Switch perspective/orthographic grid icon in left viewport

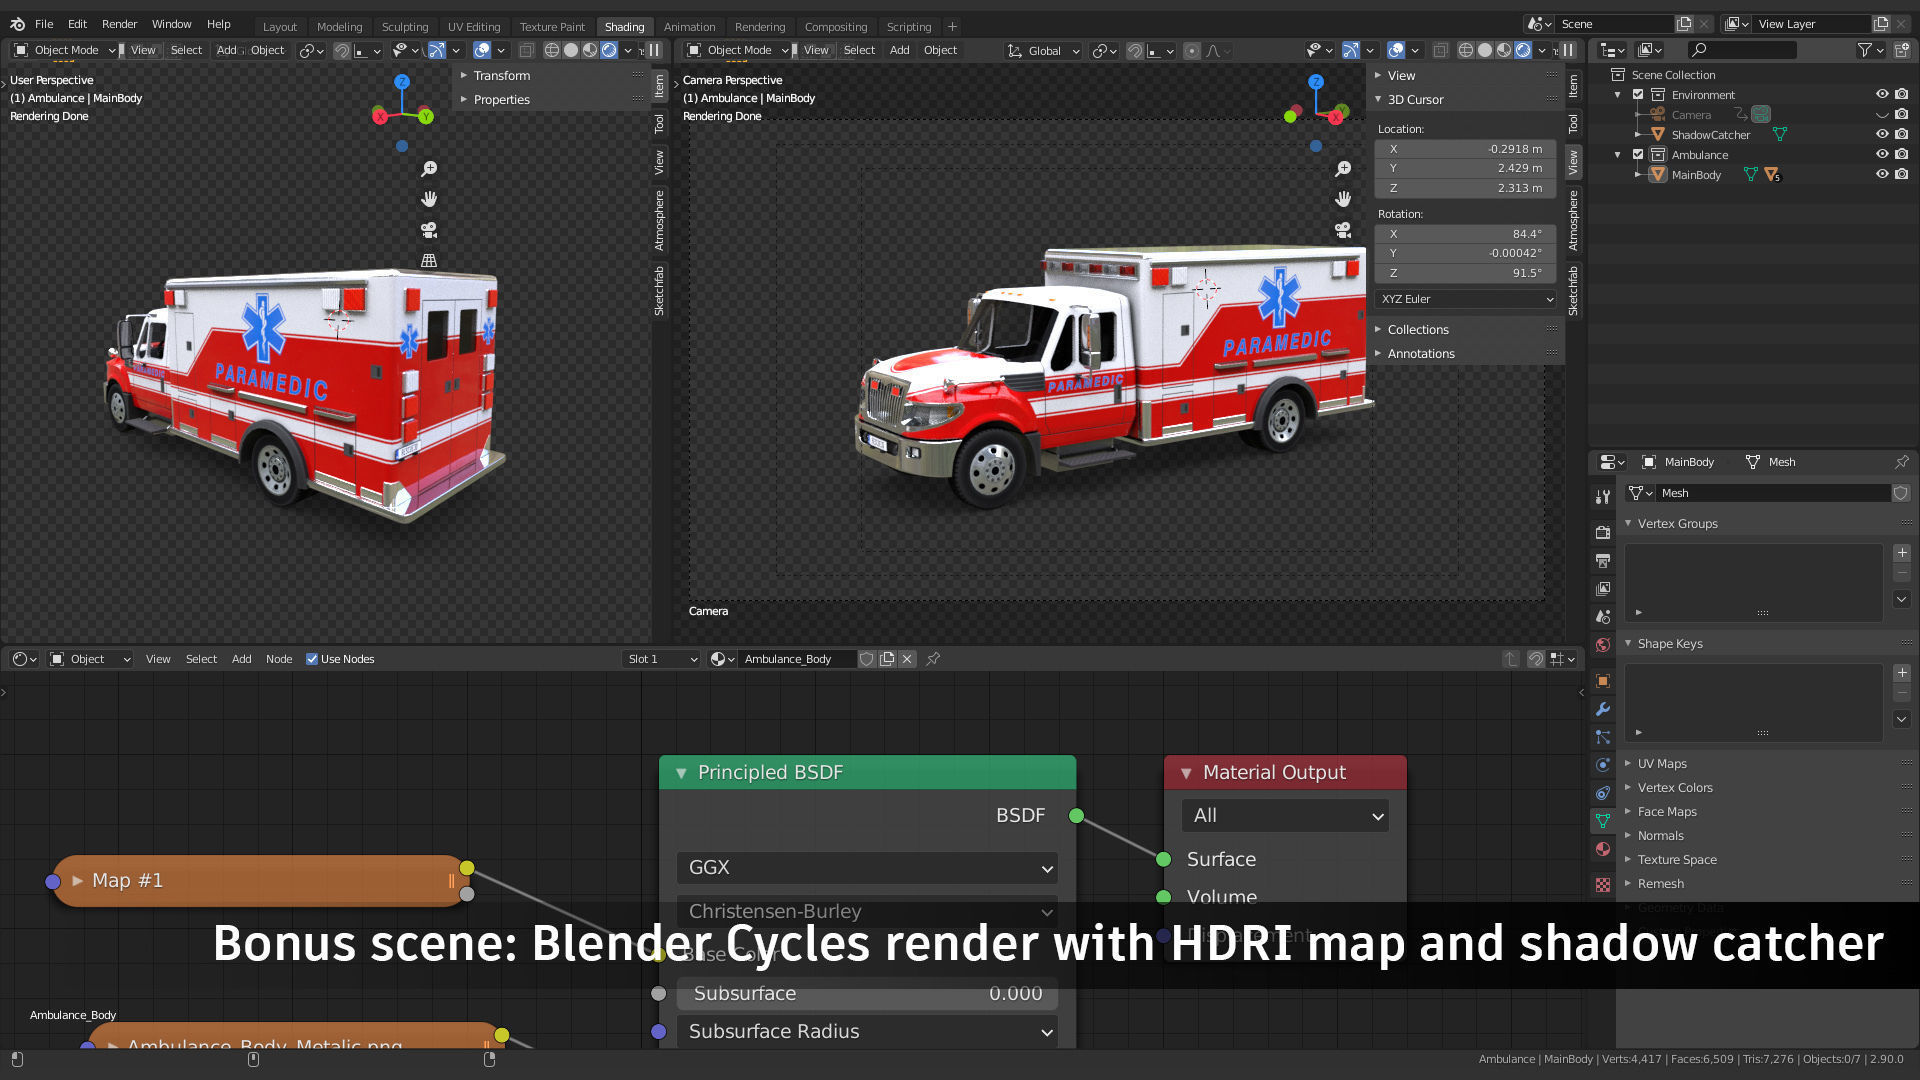429,260
